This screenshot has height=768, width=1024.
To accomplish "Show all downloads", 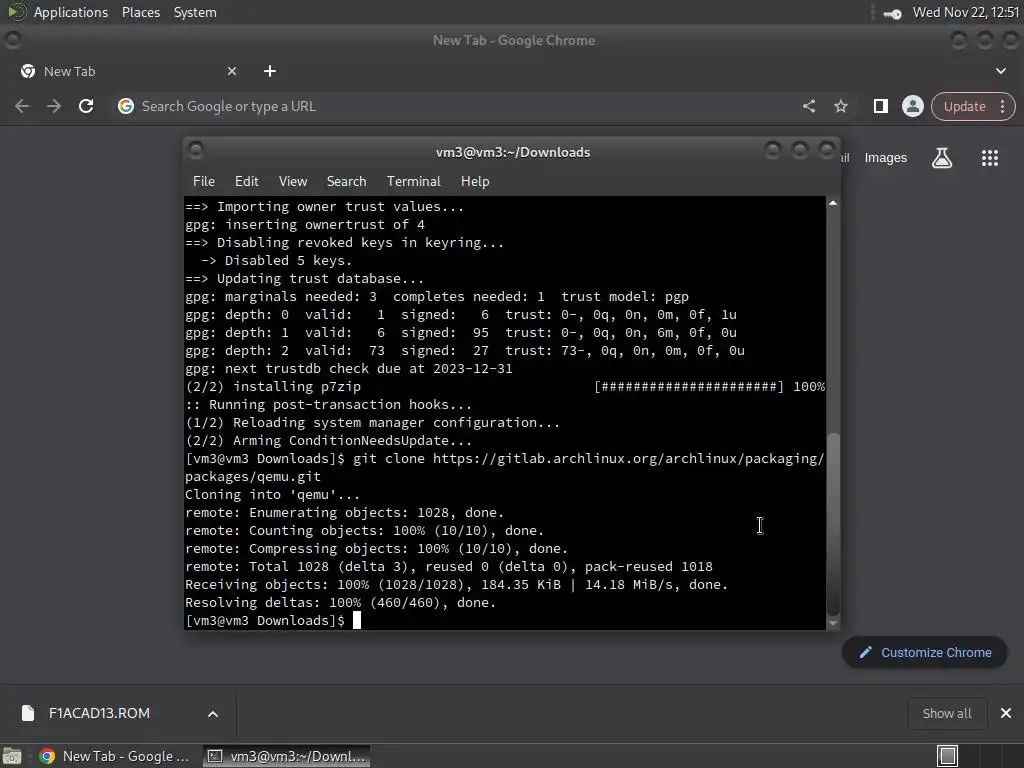I will coord(946,713).
